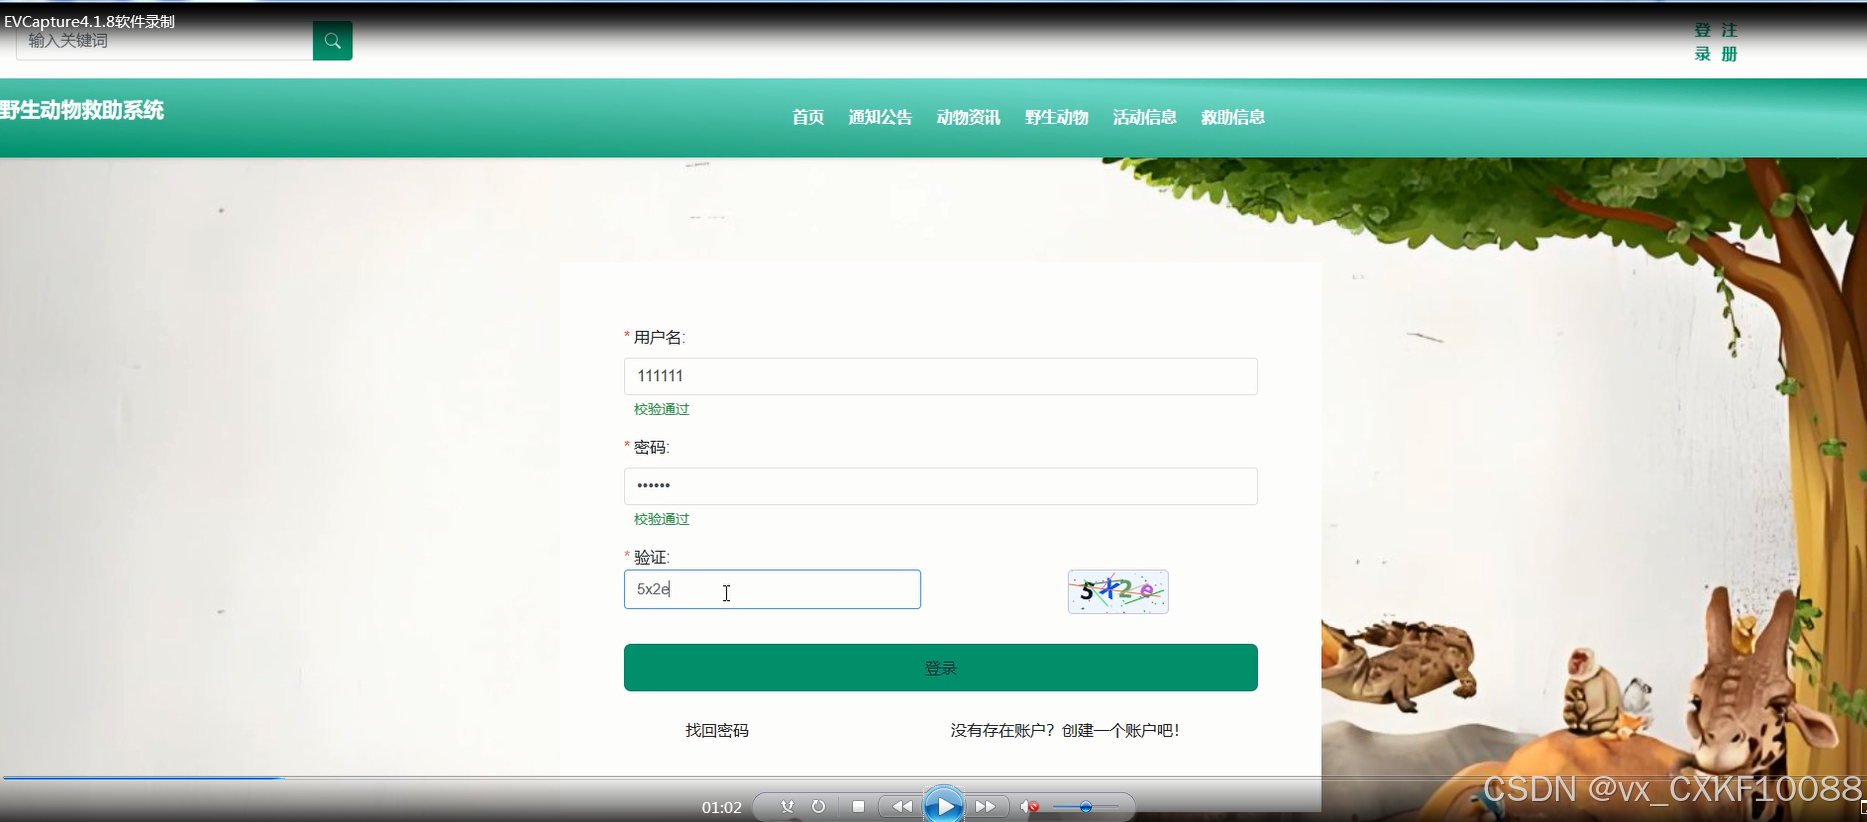This screenshot has width=1867, height=822.
Task: Go to 动物资讯 page
Action: pos(968,117)
